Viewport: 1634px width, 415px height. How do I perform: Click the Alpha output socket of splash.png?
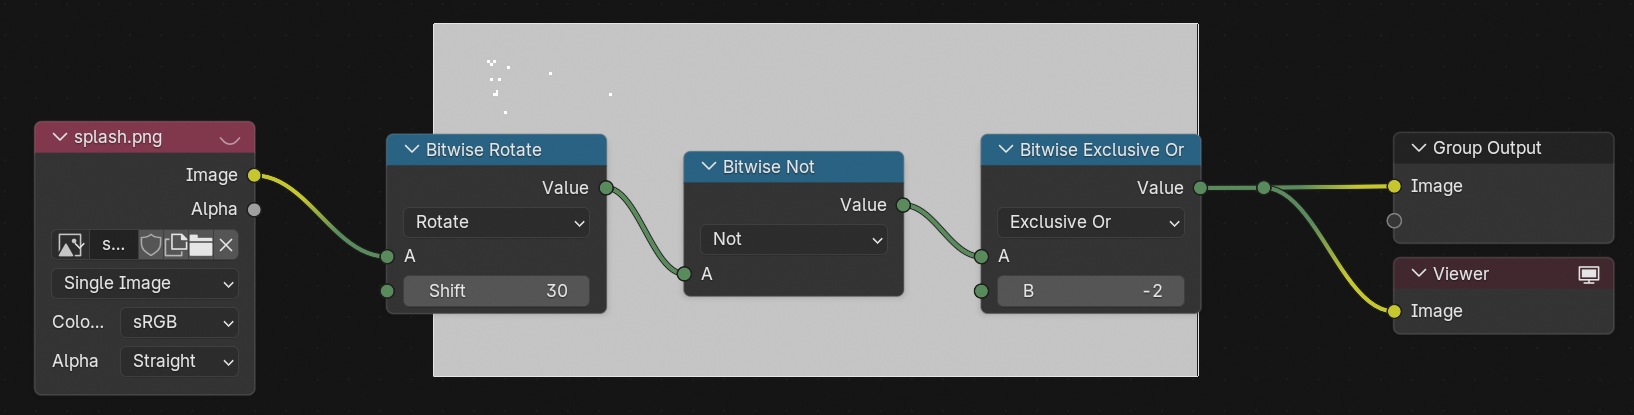click(254, 210)
